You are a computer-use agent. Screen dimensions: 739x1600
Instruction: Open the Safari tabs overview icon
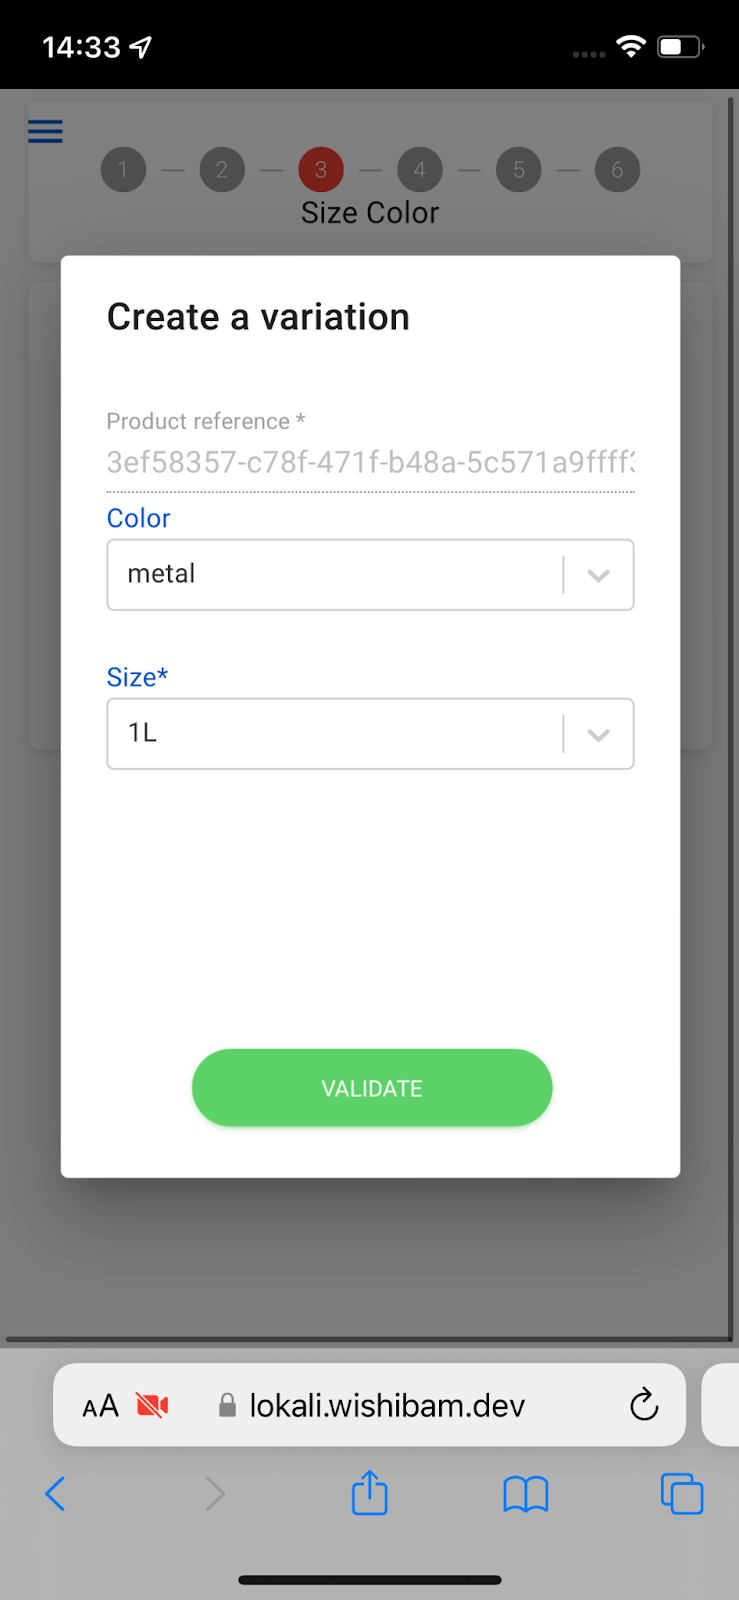(682, 1494)
